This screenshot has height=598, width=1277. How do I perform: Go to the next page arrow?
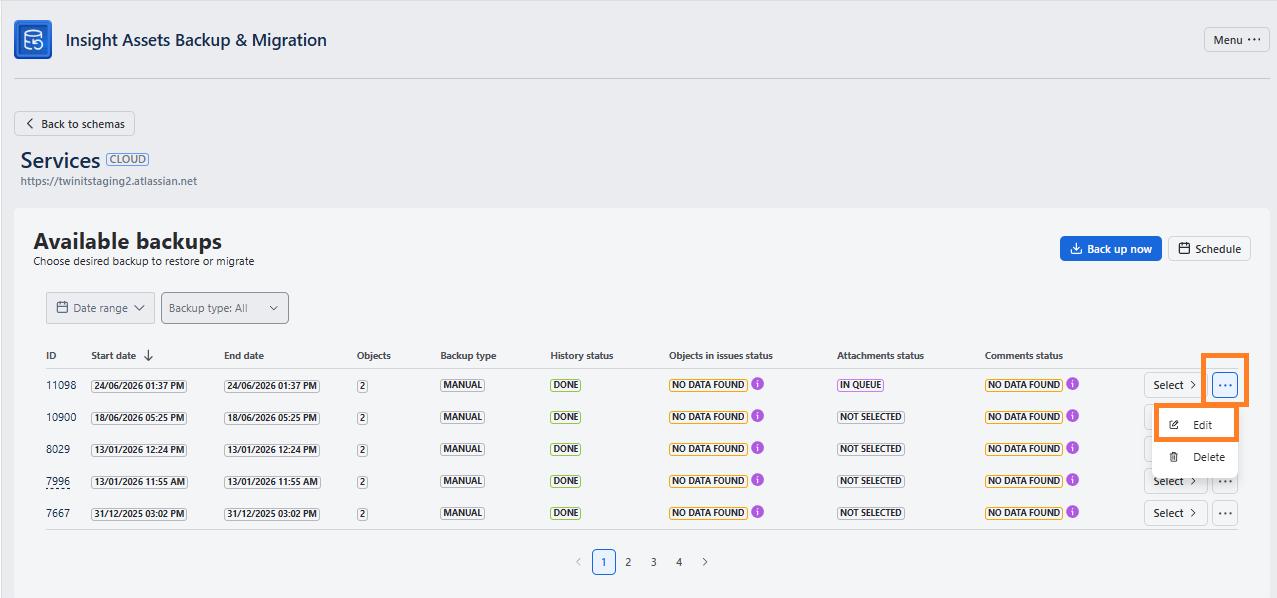coord(705,562)
